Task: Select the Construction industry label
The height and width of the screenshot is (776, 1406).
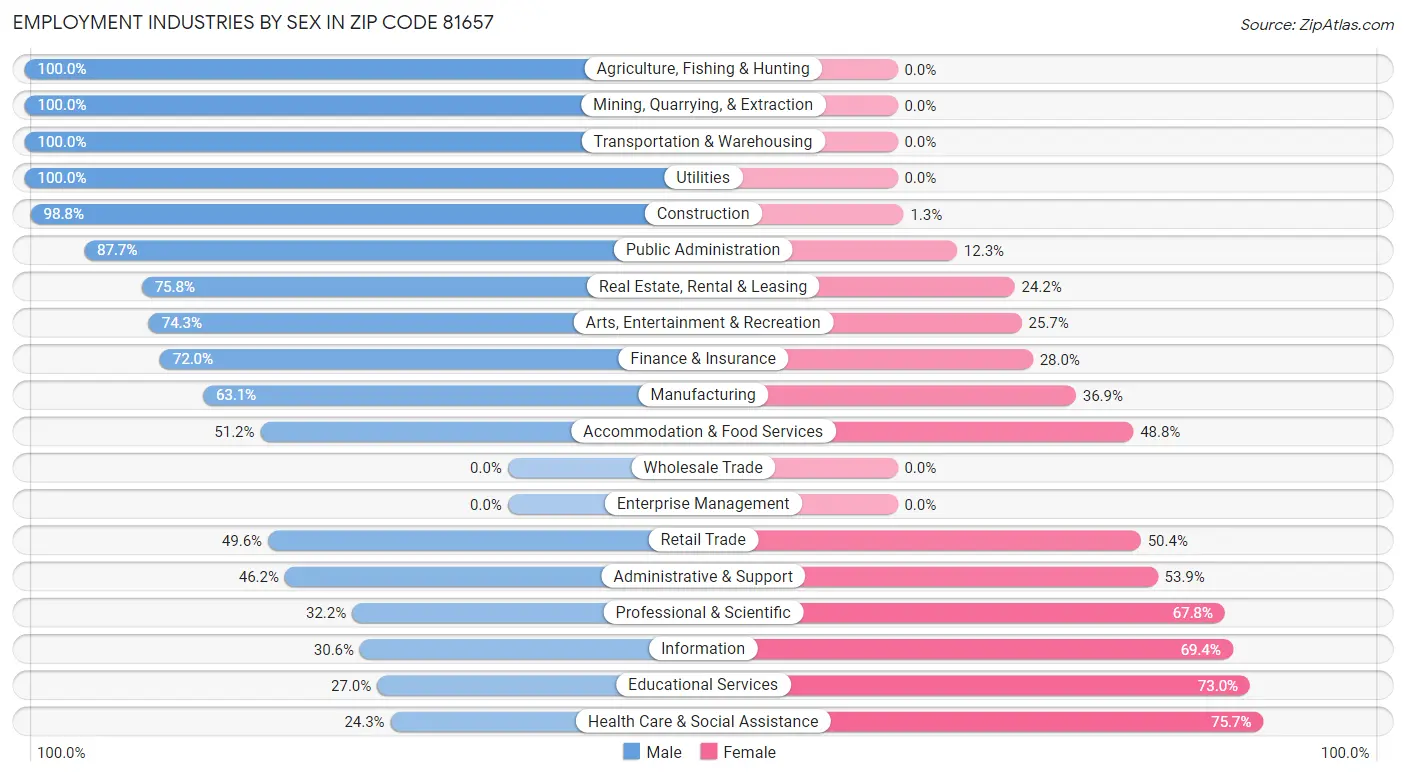Action: tap(703, 214)
